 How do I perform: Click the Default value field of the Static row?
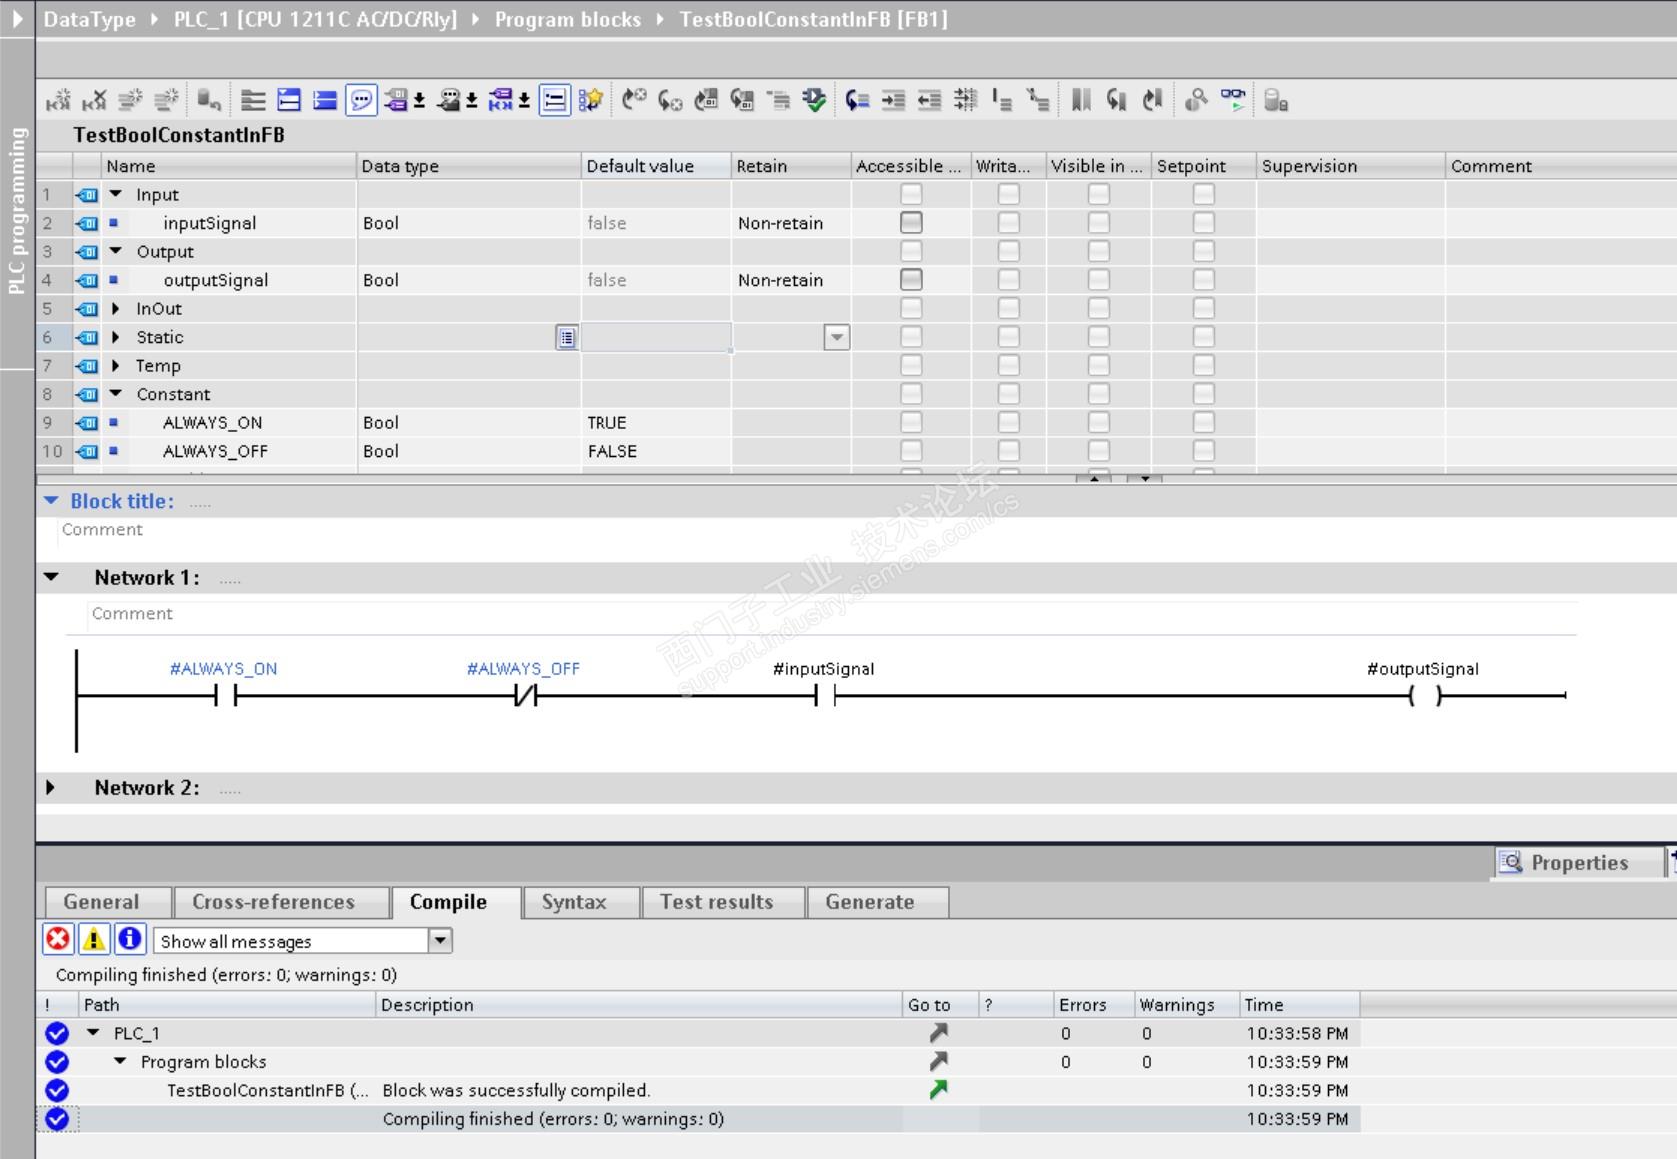click(655, 338)
